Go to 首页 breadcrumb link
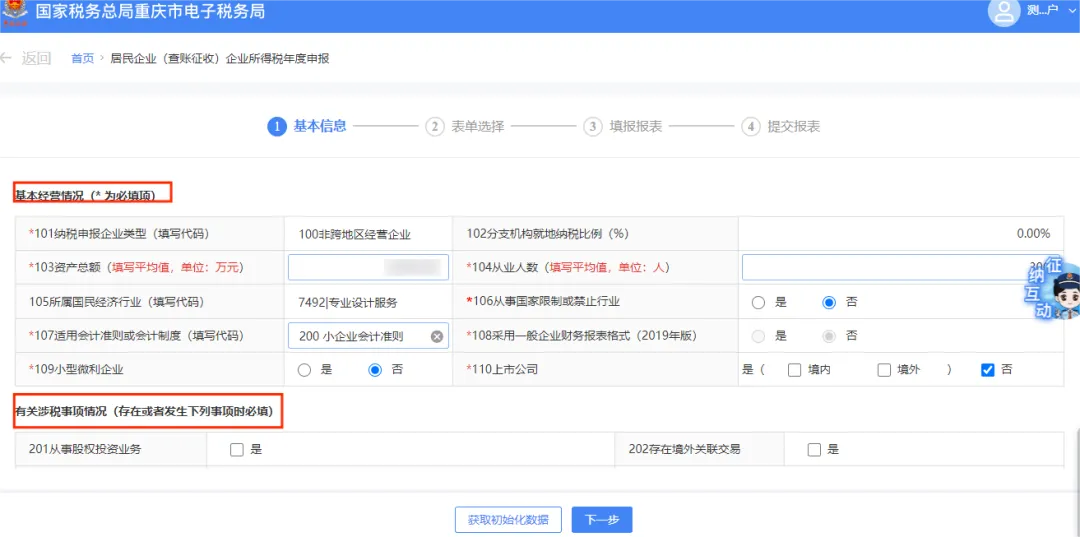Viewport: 1080px width, 537px height. pos(82,59)
